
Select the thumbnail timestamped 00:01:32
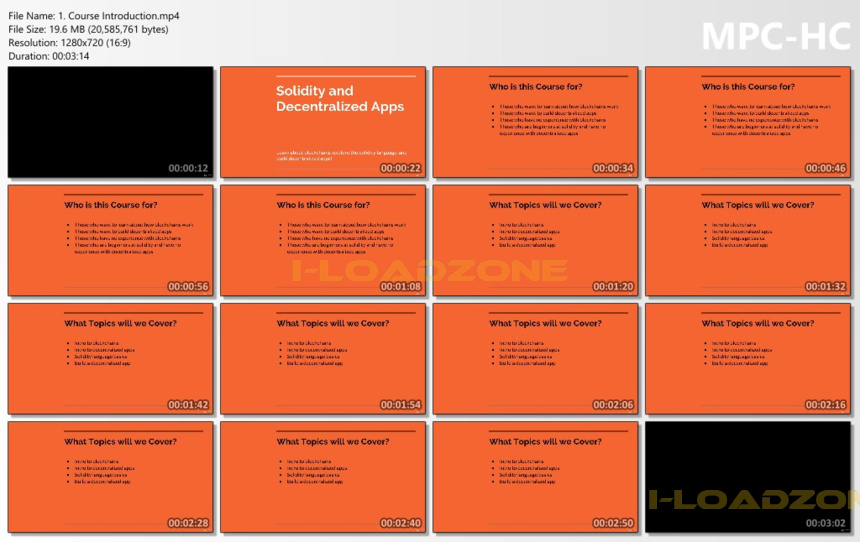(x=748, y=241)
